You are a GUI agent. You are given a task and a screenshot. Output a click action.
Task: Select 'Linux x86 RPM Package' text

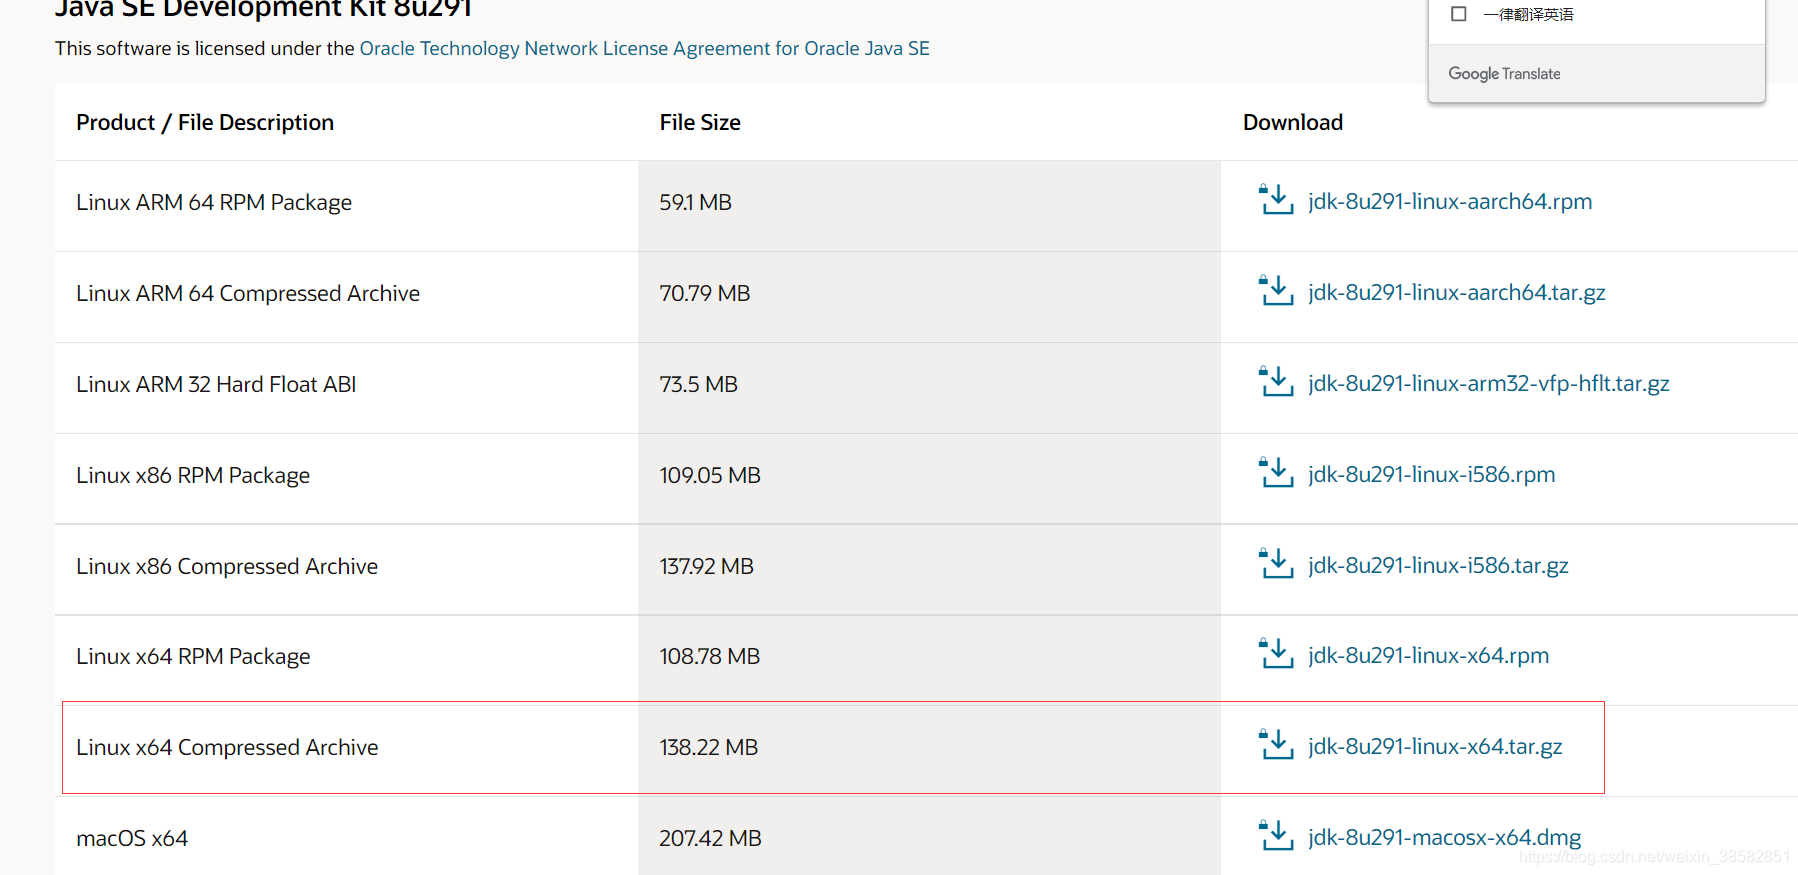(193, 475)
